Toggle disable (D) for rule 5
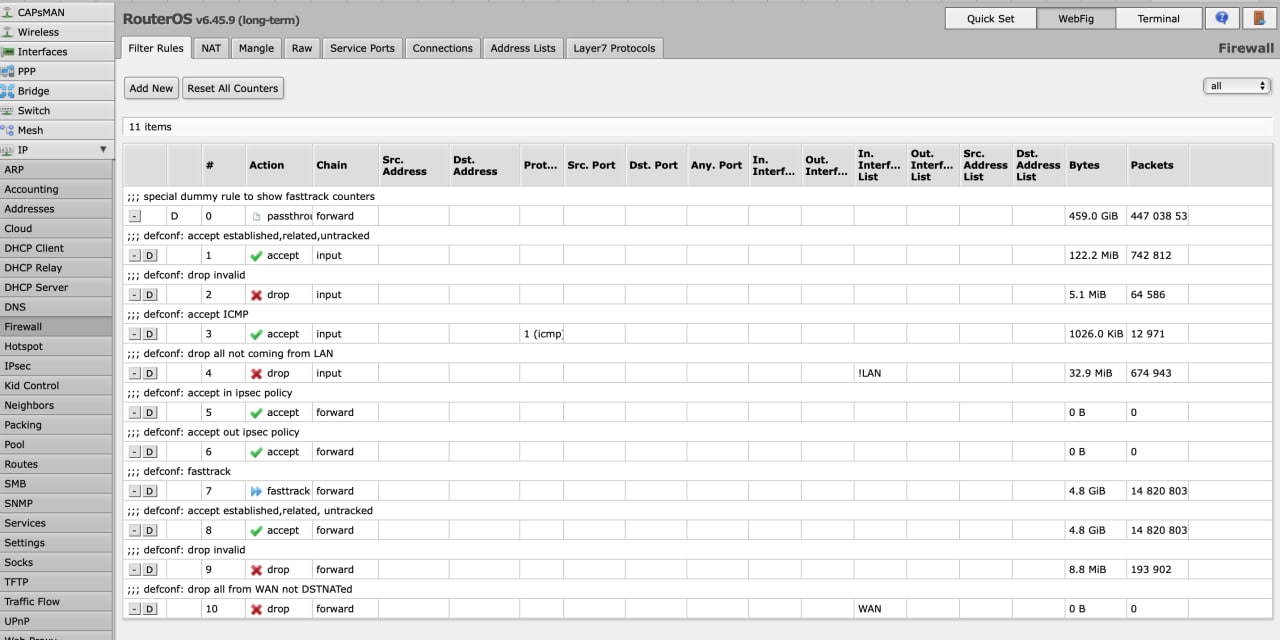 [x=150, y=413]
